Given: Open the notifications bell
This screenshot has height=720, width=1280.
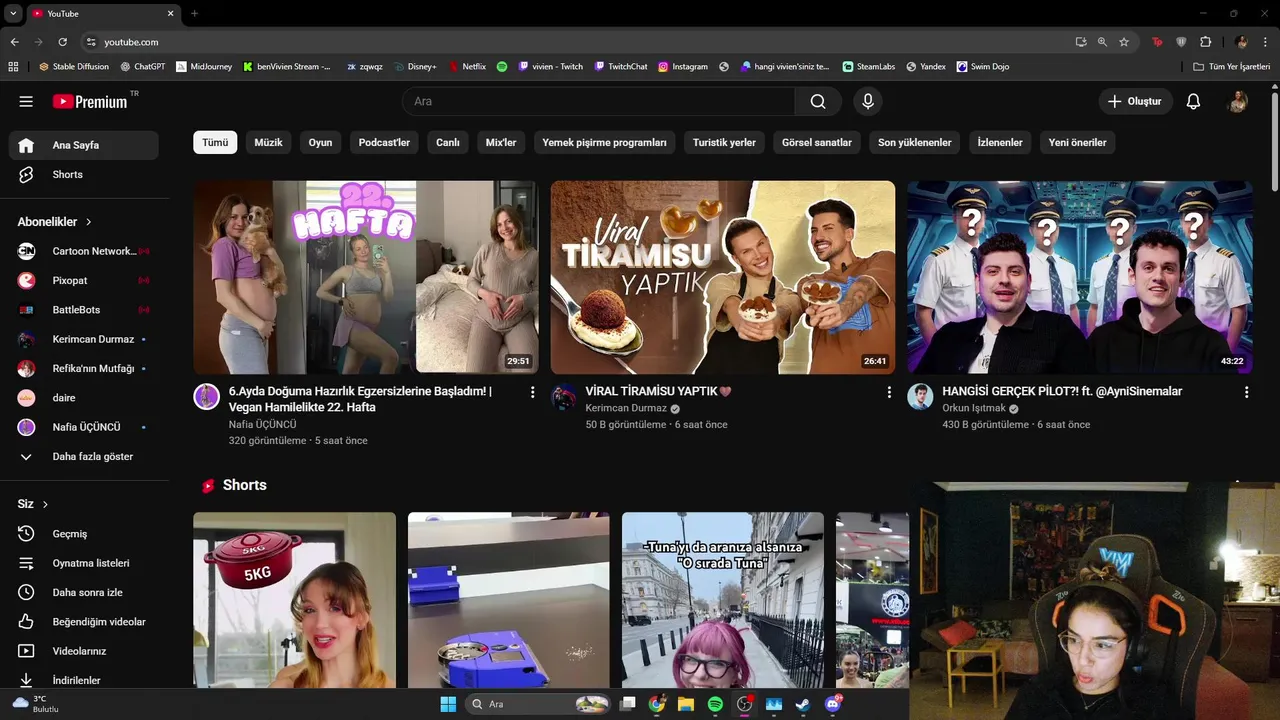Looking at the screenshot, I should 1193,101.
